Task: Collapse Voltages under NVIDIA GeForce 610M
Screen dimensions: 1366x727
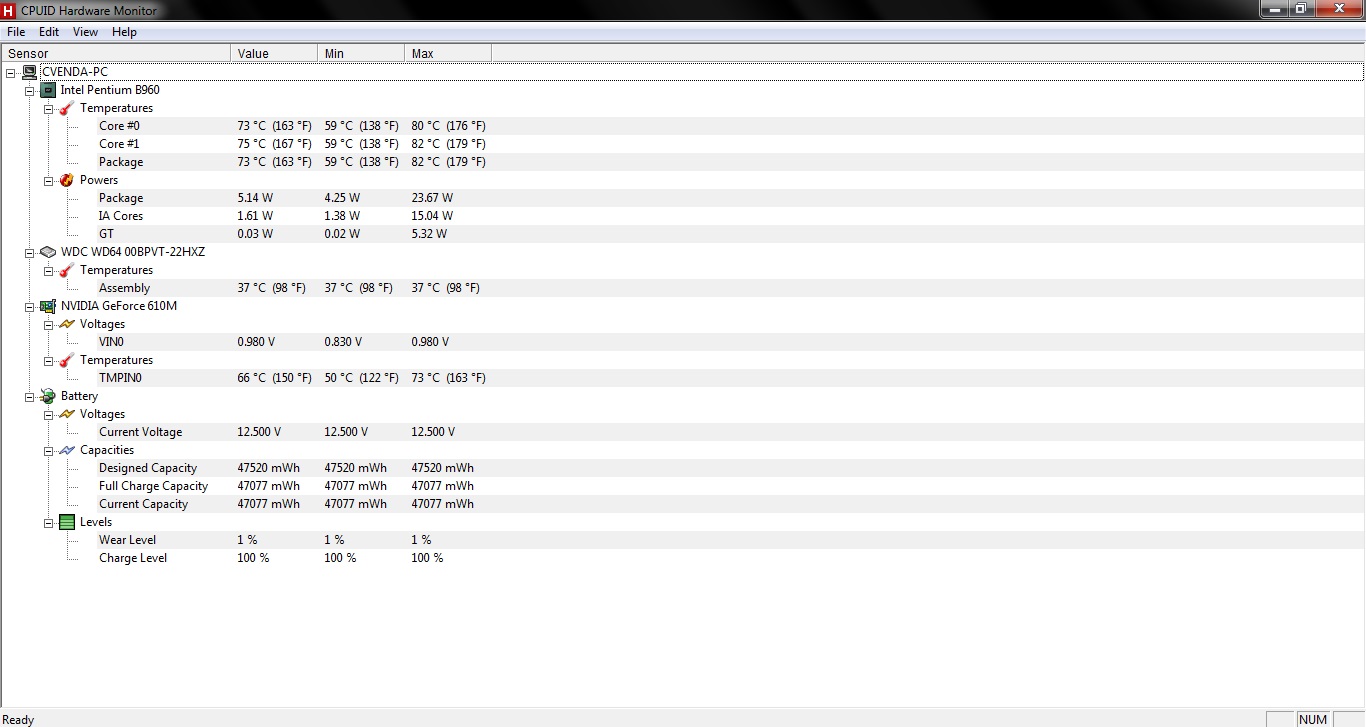Action: 49,324
